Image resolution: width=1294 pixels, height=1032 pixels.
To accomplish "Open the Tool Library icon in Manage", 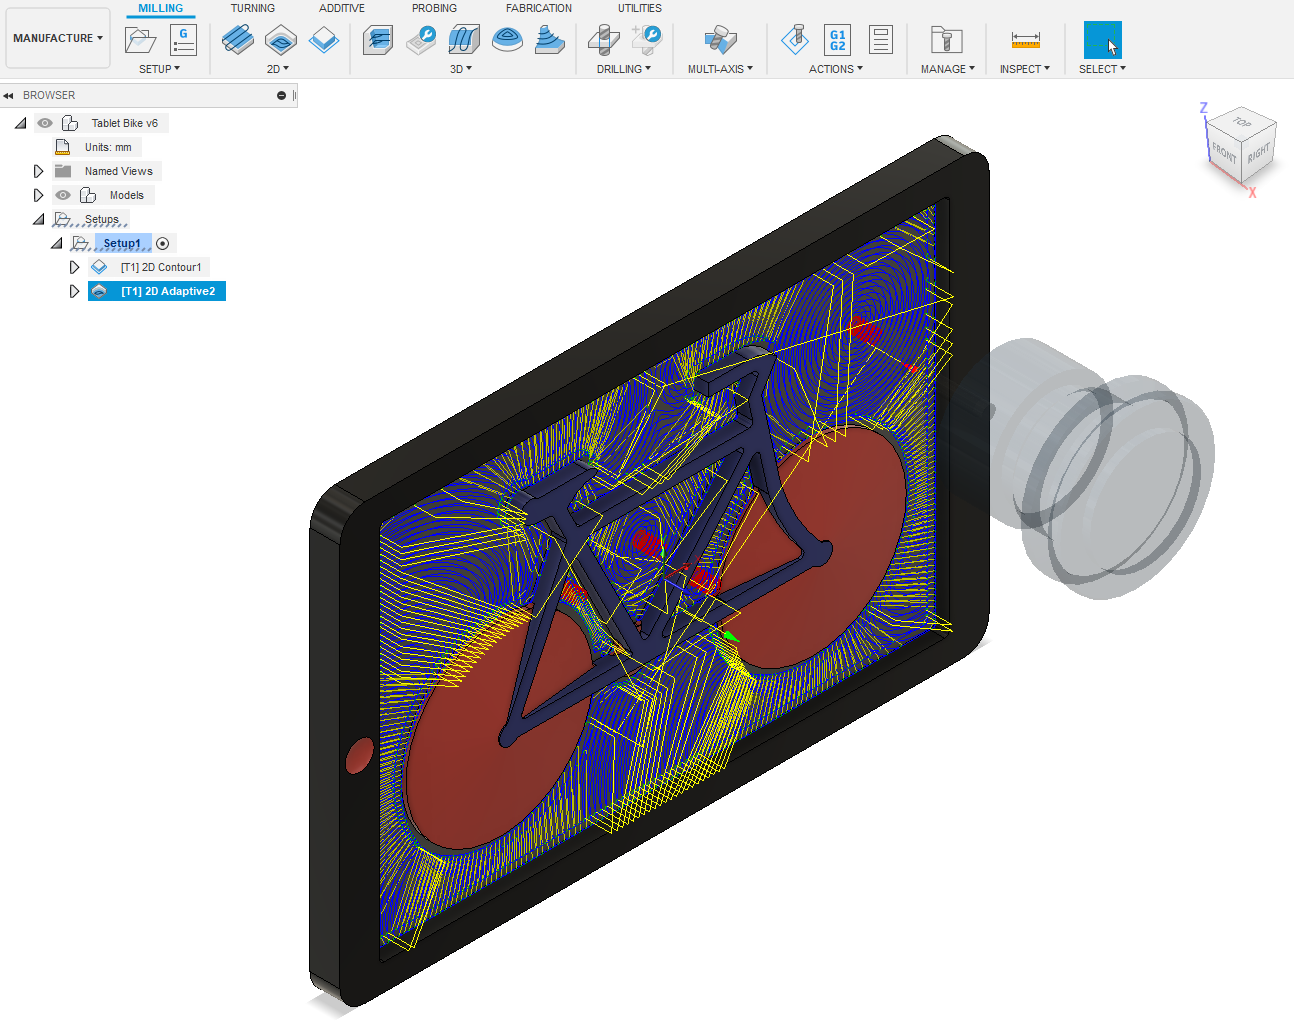I will pyautogui.click(x=946, y=40).
